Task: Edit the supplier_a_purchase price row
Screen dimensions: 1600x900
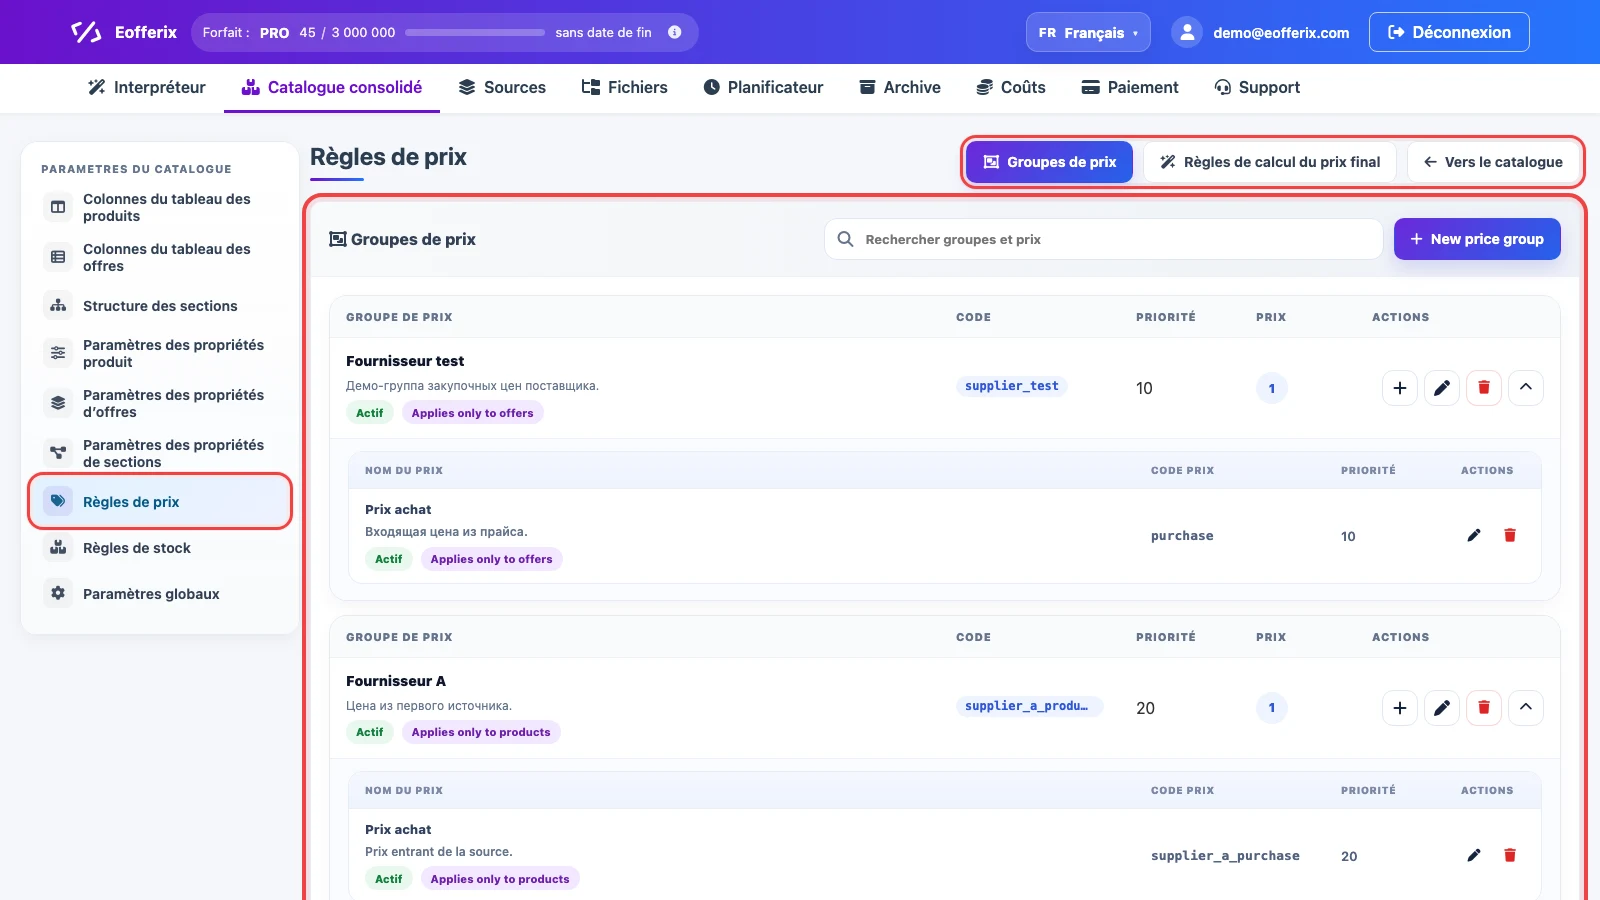Action: click(x=1474, y=855)
